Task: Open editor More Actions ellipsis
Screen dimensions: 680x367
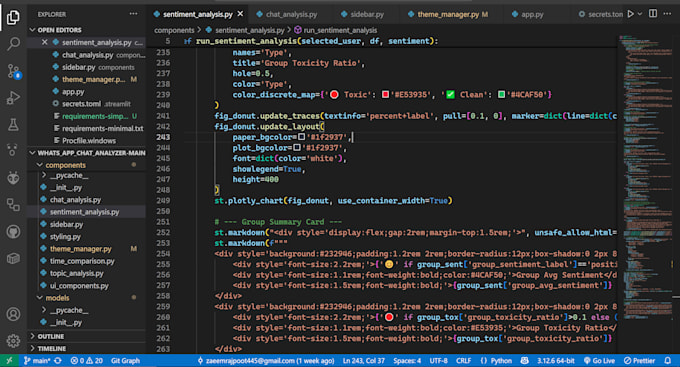Action: pos(667,14)
